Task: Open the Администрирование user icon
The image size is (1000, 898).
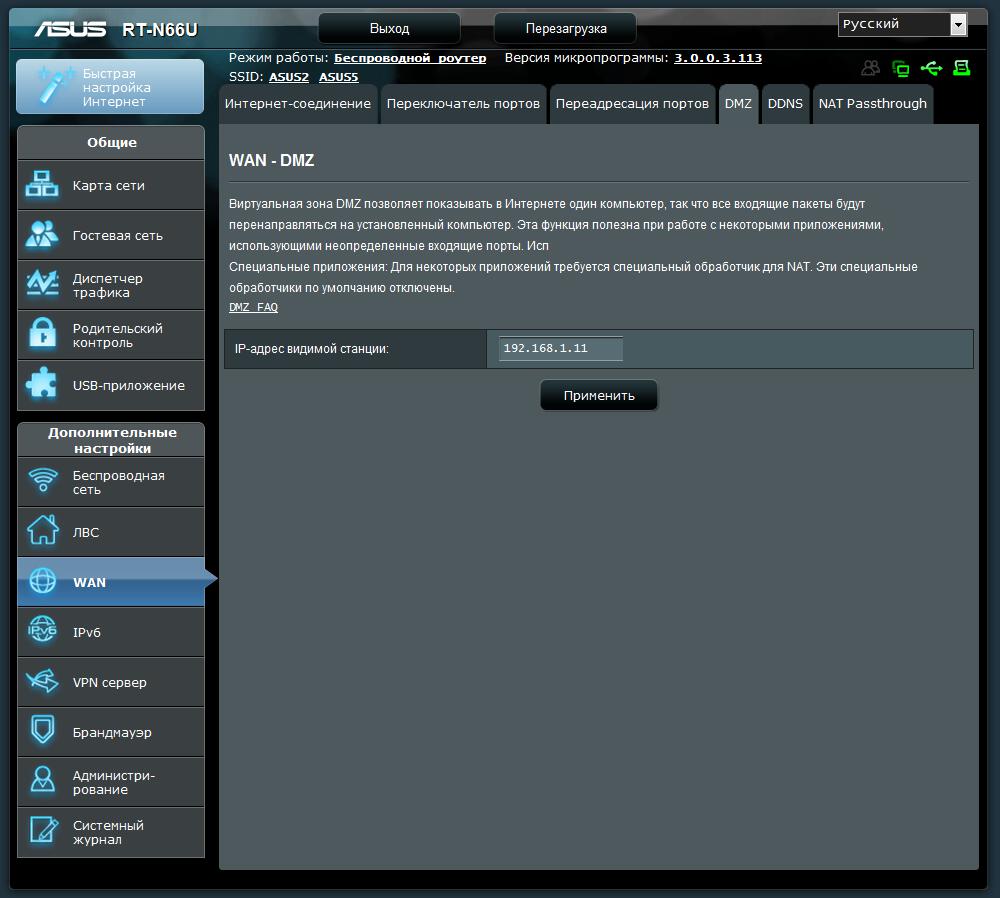Action: point(43,780)
